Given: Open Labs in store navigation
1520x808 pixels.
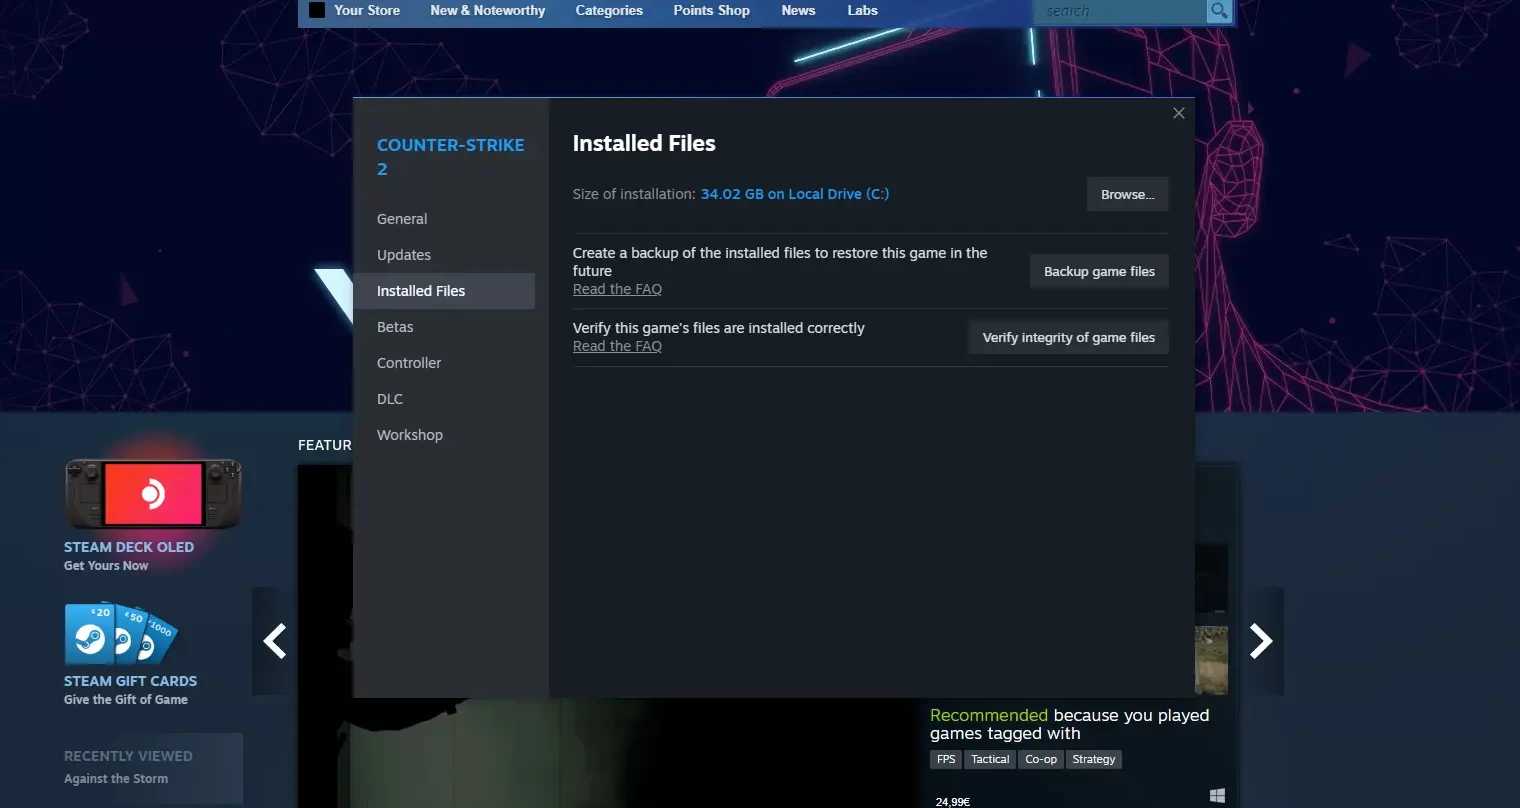Looking at the screenshot, I should point(862,11).
